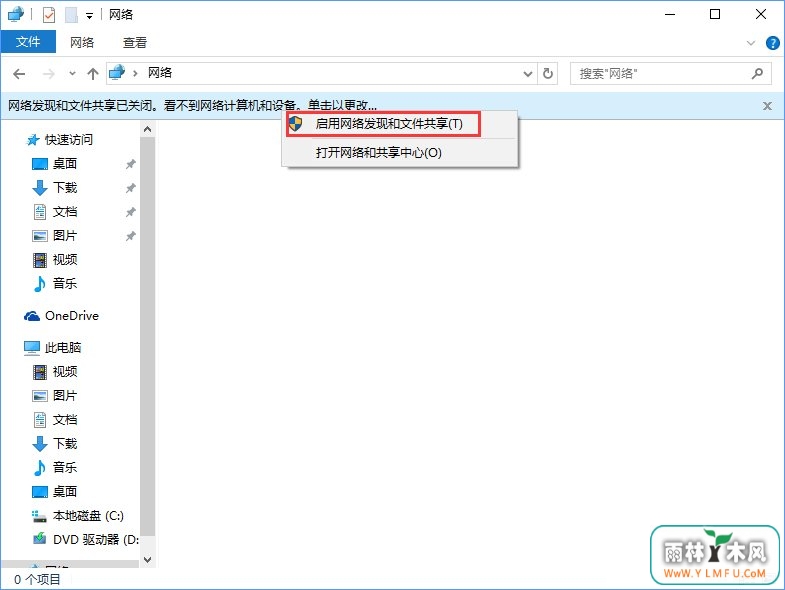The image size is (785, 590).
Task: Open 图片 under 此电脑
Action: pos(65,395)
